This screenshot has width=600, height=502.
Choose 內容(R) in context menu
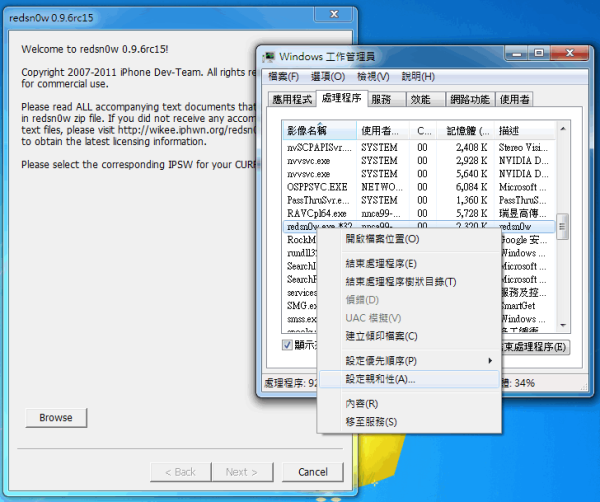pyautogui.click(x=409, y=404)
